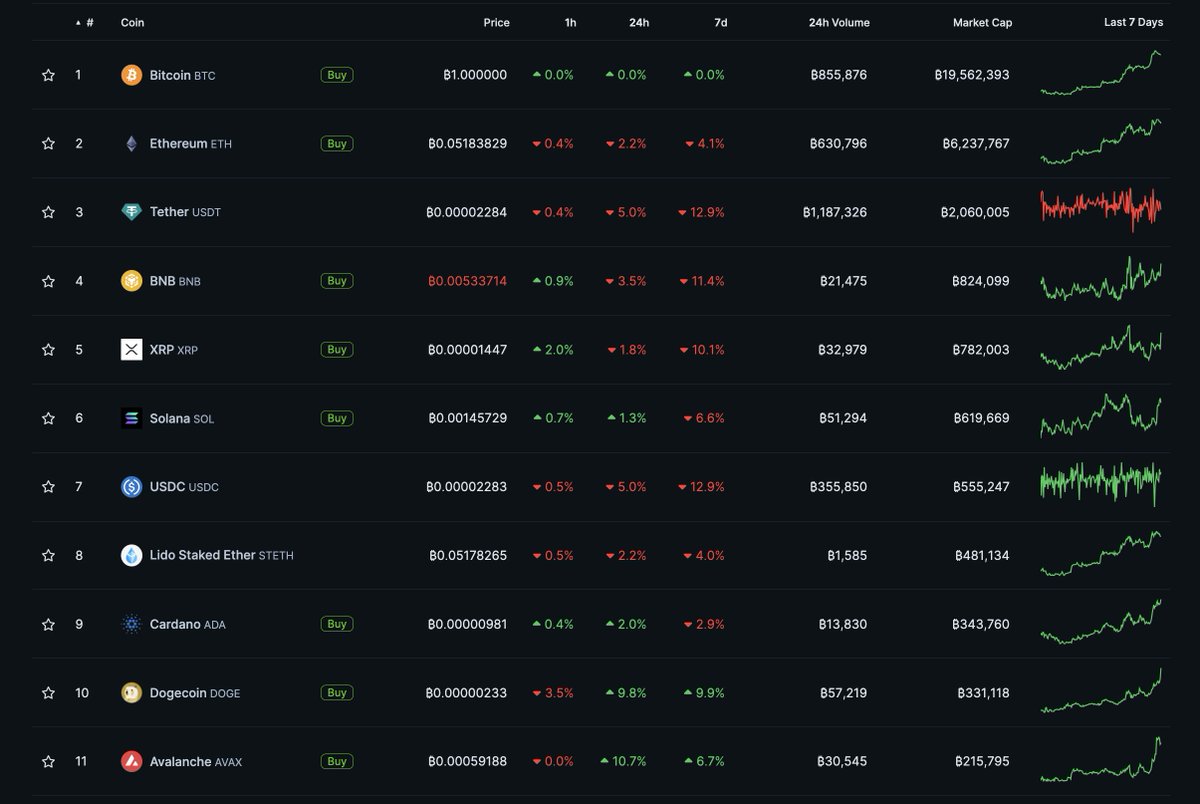The image size is (1200, 804).
Task: Click Buy next to Solana
Action: click(337, 418)
